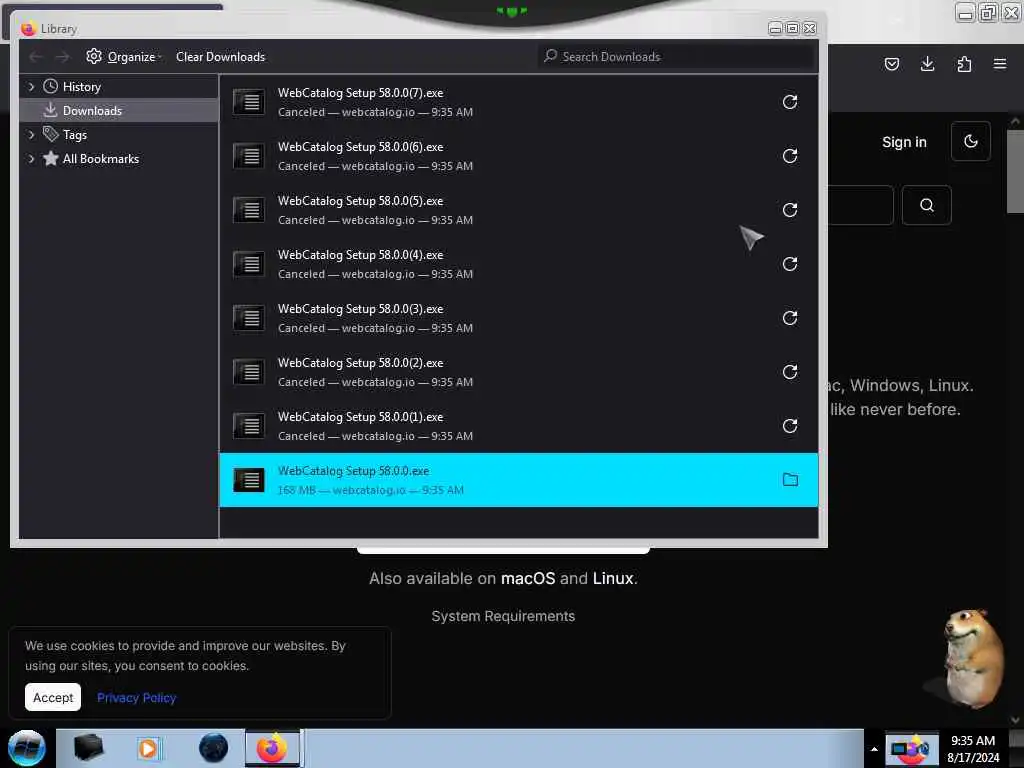Open the dark globe taskbar icon
The height and width of the screenshot is (768, 1024).
click(x=213, y=748)
